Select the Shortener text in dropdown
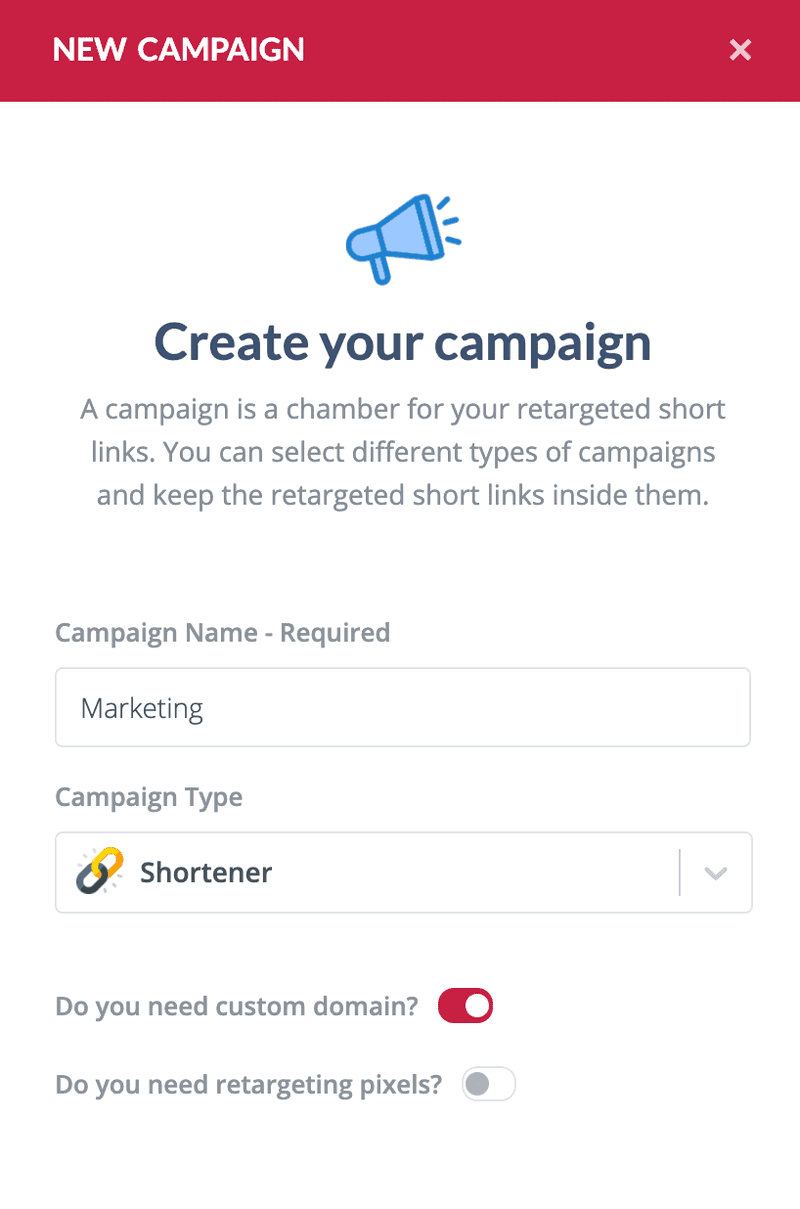The image size is (800, 1209). [206, 872]
